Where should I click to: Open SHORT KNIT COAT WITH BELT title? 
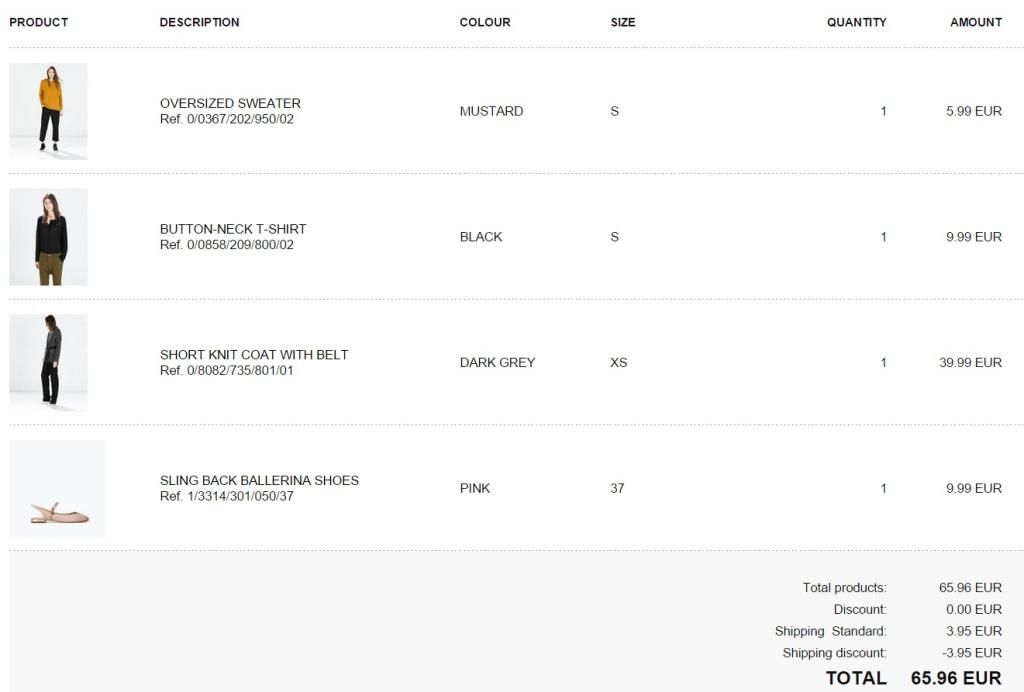point(254,355)
